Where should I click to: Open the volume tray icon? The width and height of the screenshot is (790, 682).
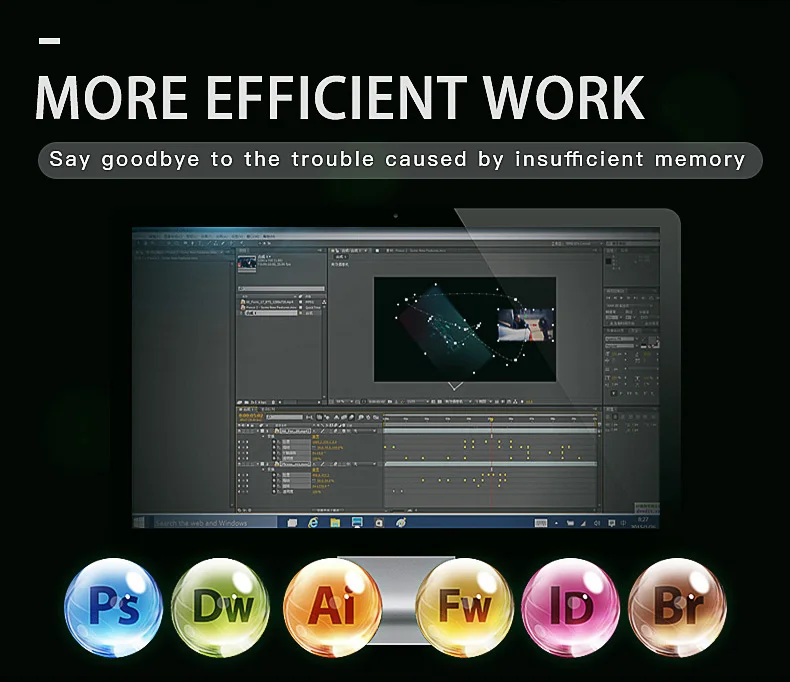point(597,523)
